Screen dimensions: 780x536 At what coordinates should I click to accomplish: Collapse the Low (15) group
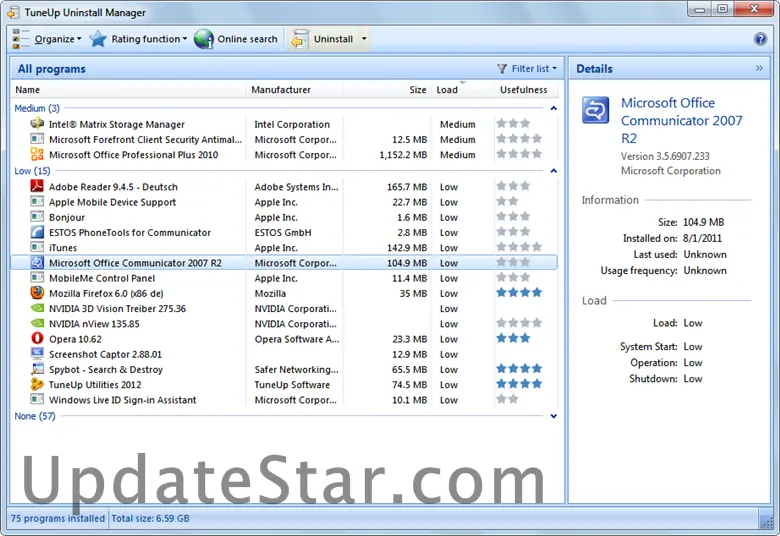click(554, 171)
